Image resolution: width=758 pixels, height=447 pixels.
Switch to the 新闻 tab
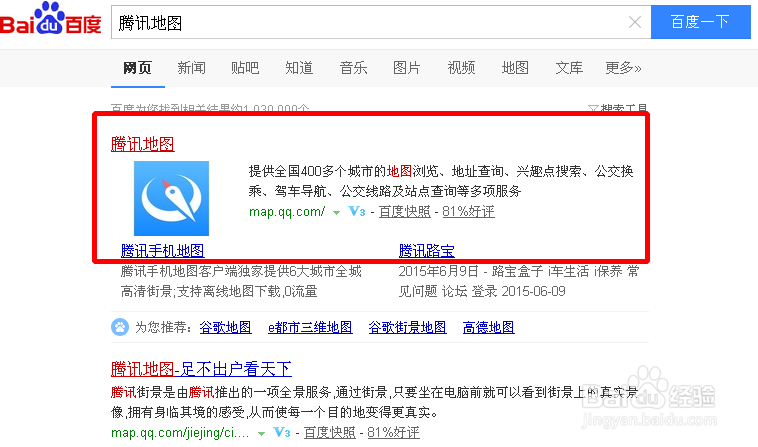click(x=191, y=68)
